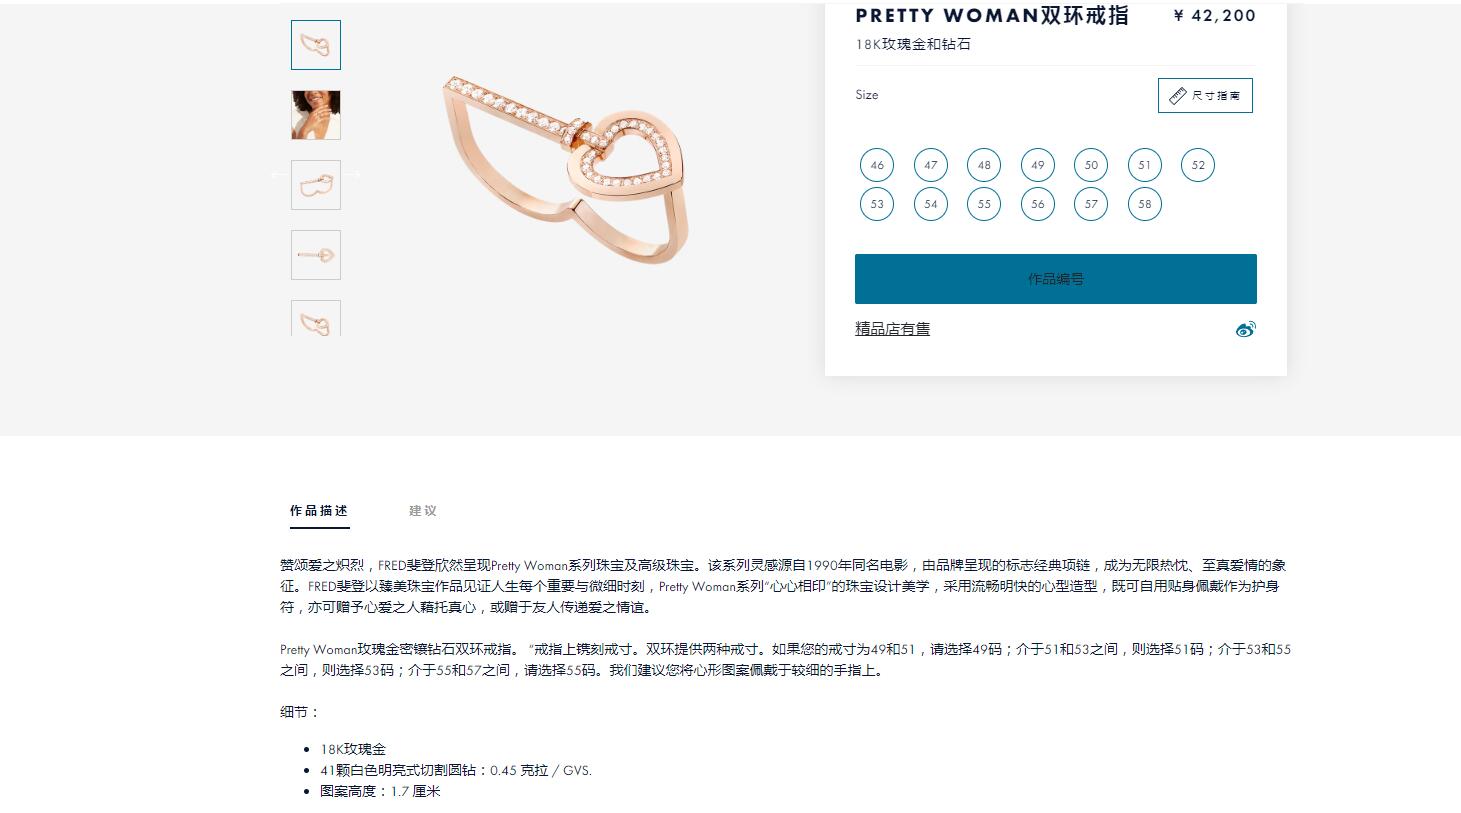The image size is (1461, 813).
Task: Choose ring size 46
Action: 877,165
